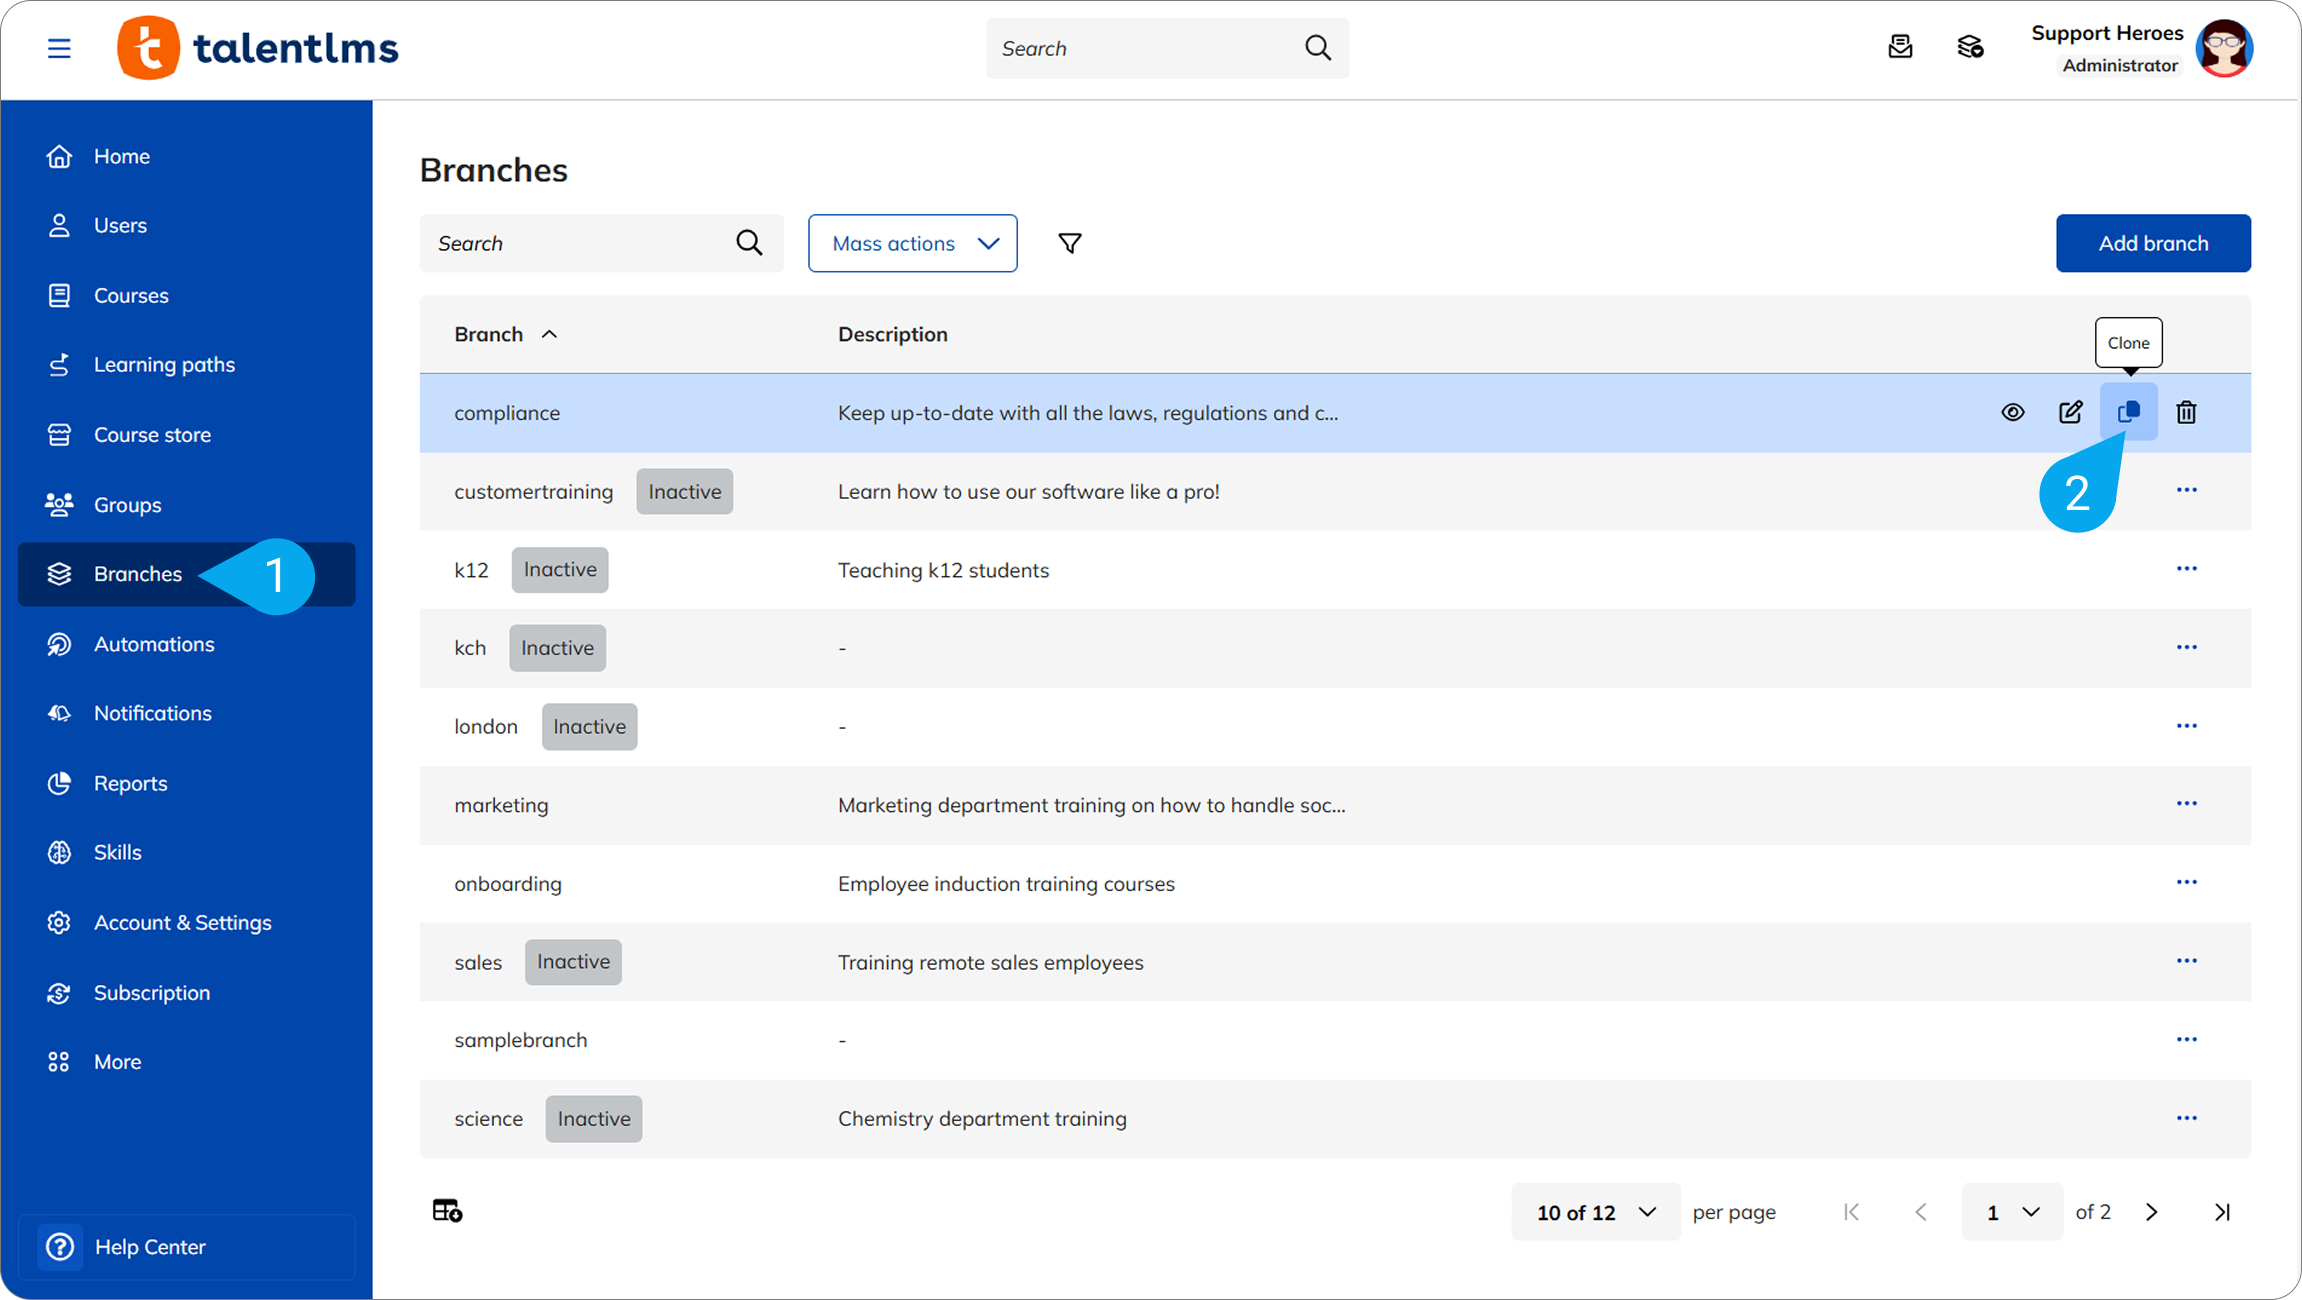This screenshot has width=2302, height=1300.
Task: Open the 10 of 12 per page dropdown
Action: (1596, 1212)
